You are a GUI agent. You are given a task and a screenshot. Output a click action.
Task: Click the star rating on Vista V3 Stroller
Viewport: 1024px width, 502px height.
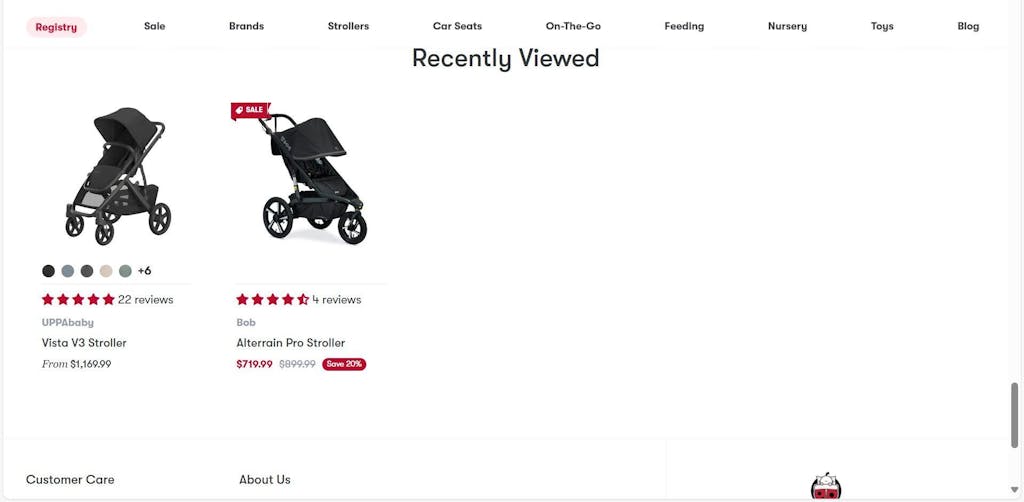pos(78,300)
